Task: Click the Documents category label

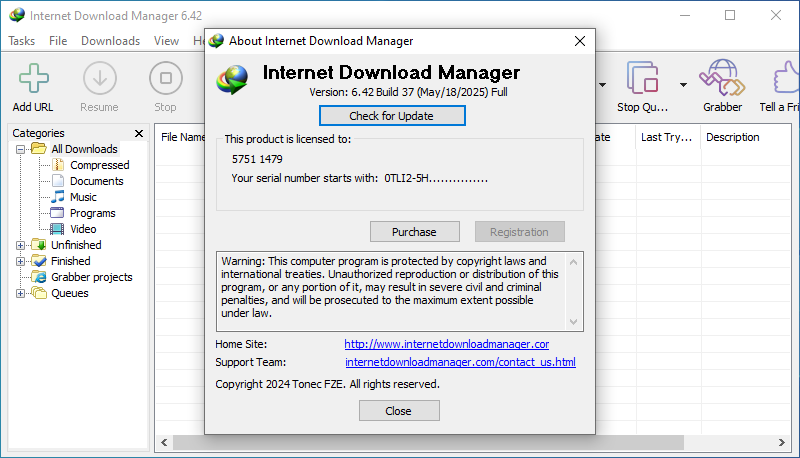Action: [96, 181]
